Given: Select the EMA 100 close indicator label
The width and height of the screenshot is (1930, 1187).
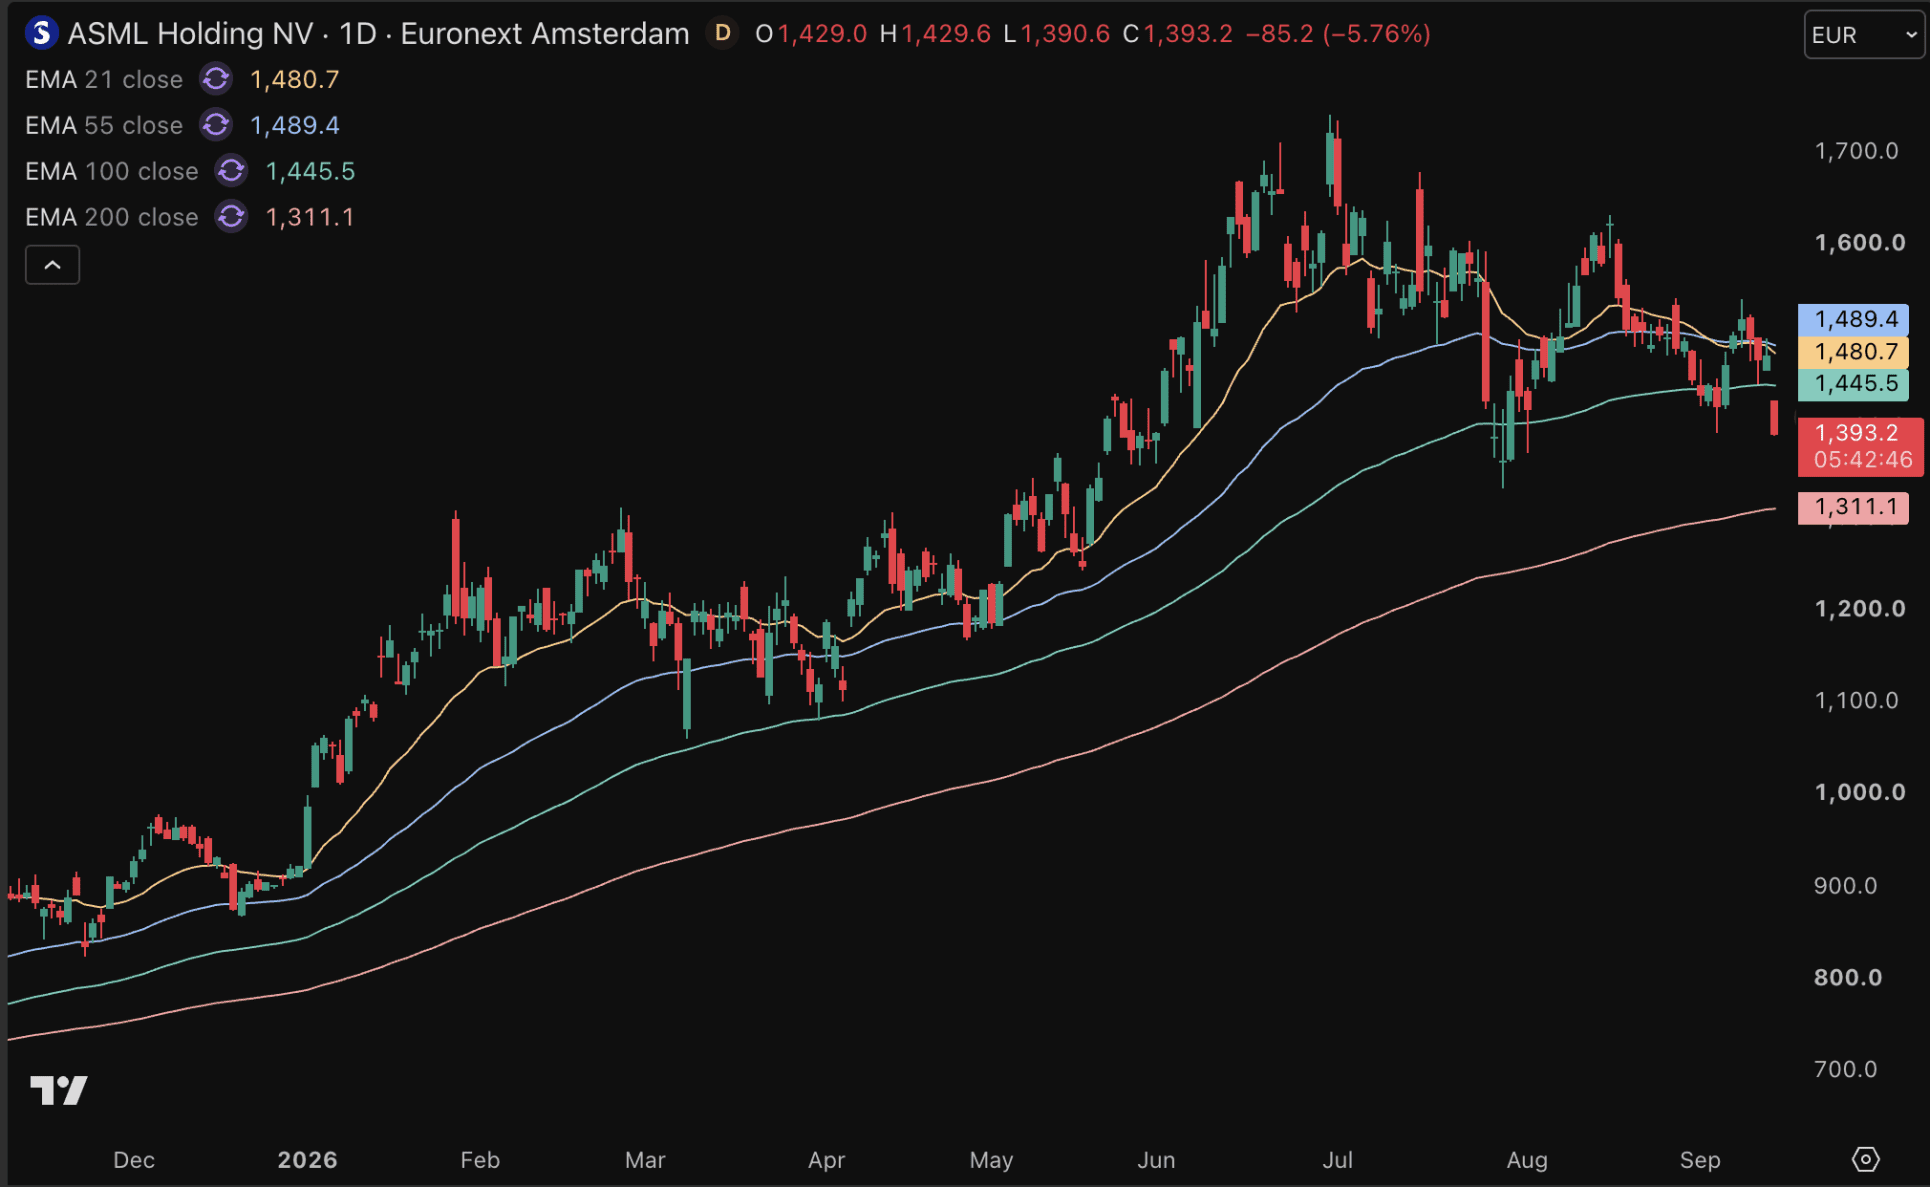Looking at the screenshot, I should click(112, 171).
